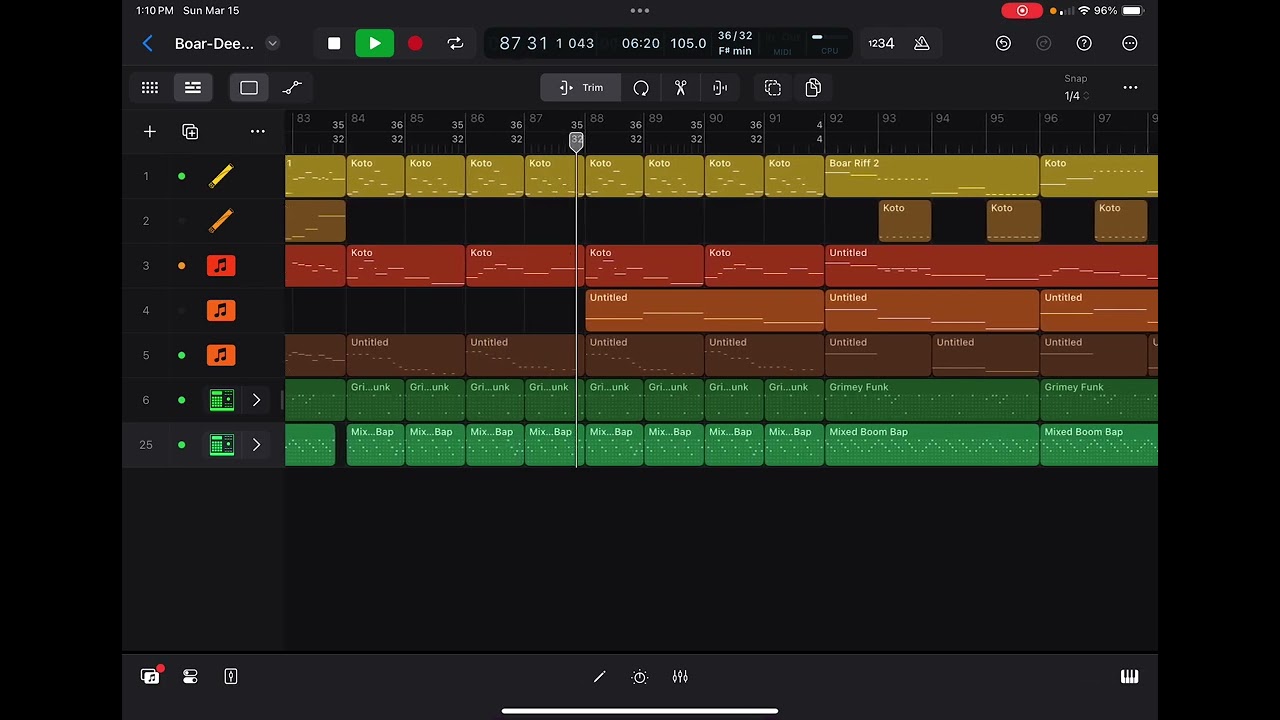Undo the last action
Viewport: 1280px width, 720px height.
(x=1003, y=44)
